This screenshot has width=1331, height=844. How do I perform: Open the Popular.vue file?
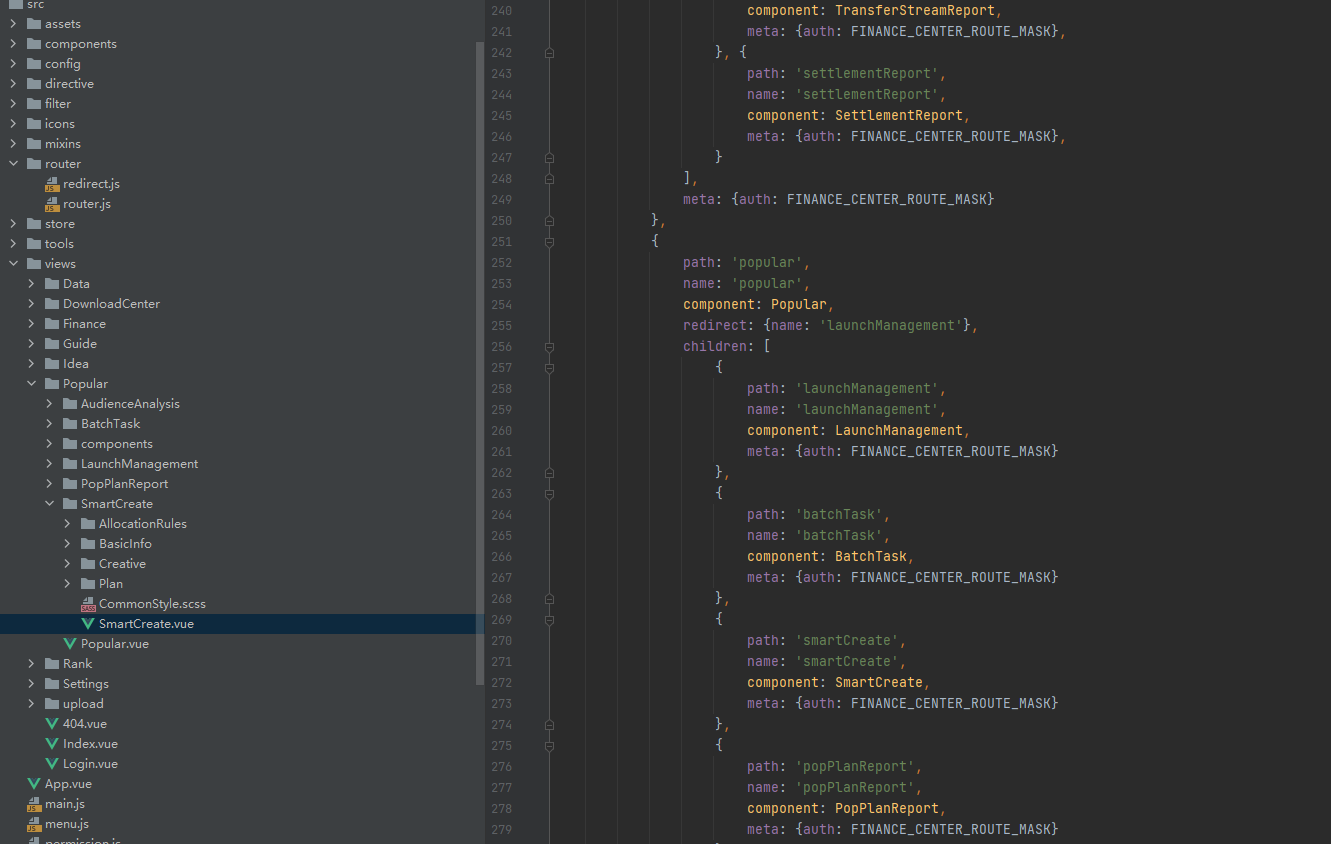click(x=115, y=644)
